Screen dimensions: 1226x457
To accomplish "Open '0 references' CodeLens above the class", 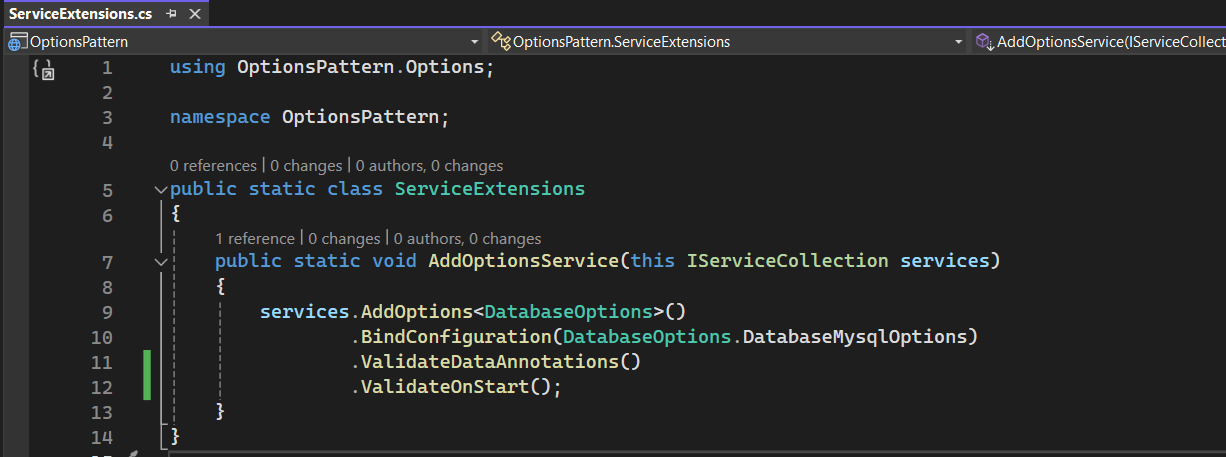I will pos(214,166).
